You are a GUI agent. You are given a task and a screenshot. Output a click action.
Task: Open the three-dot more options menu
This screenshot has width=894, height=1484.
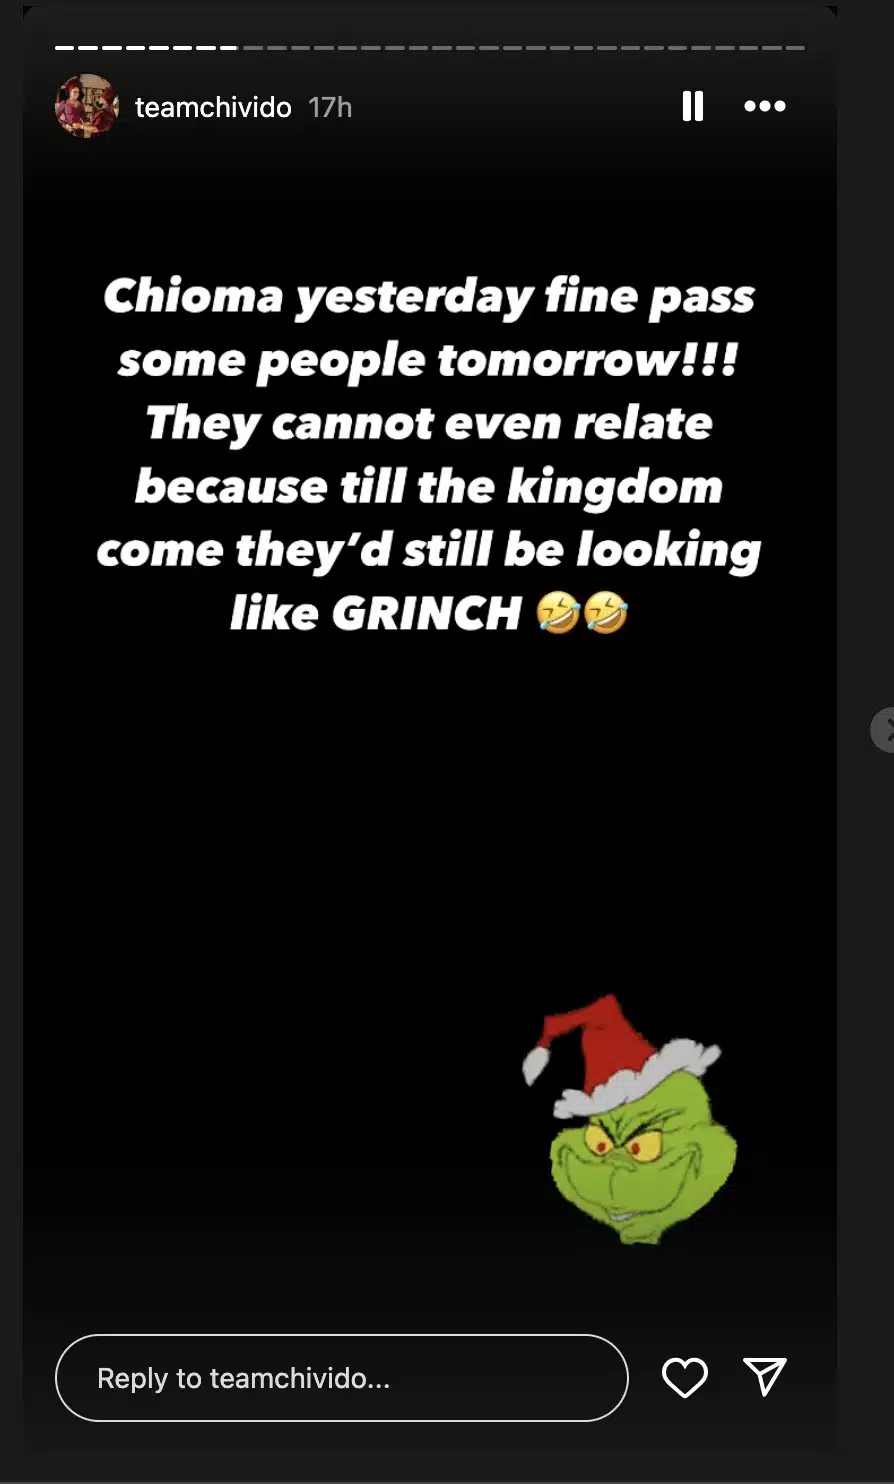(765, 106)
